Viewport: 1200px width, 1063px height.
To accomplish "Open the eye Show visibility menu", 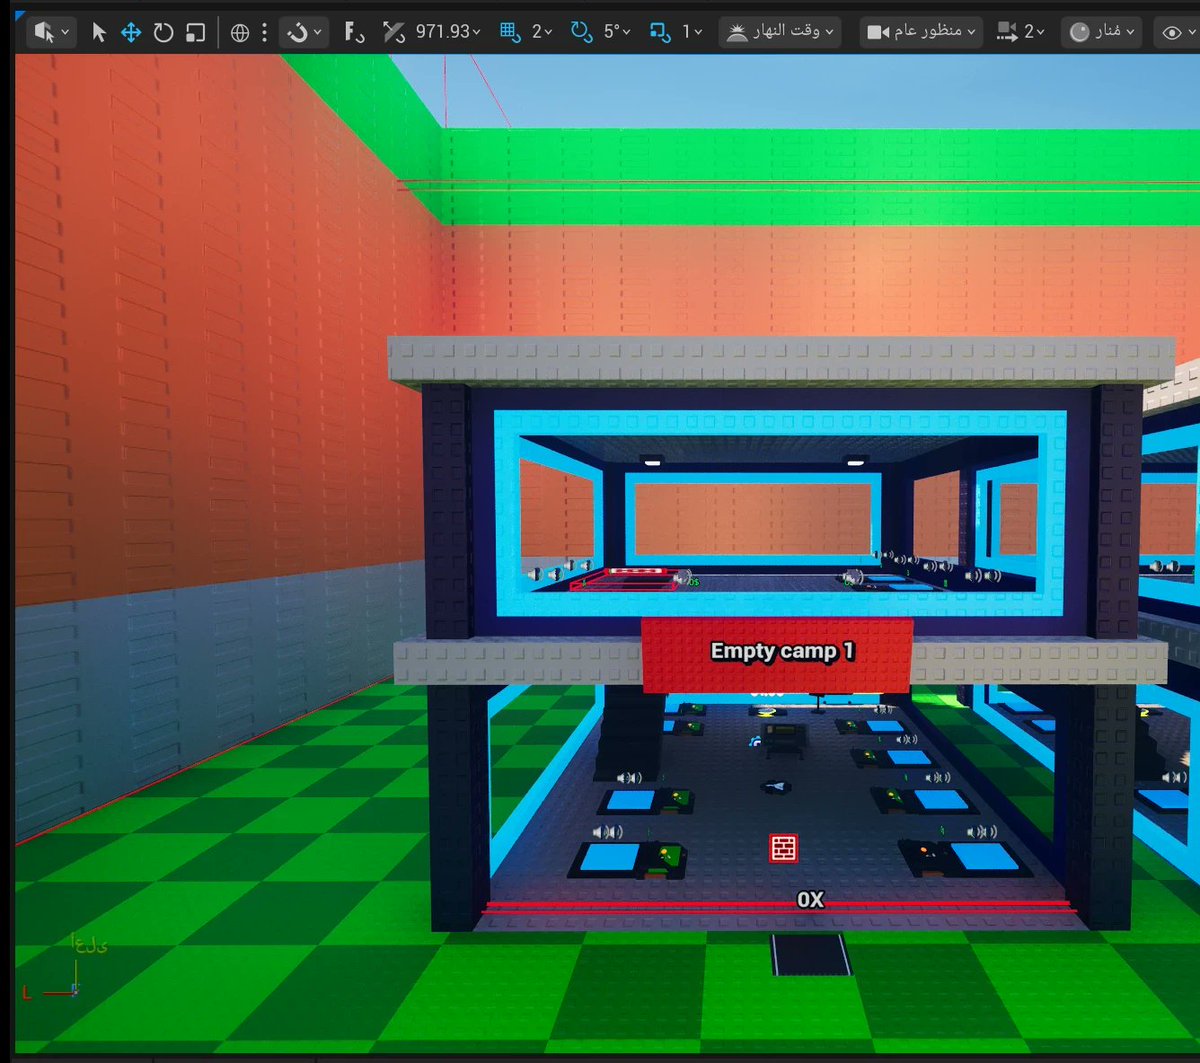I will 1177,32.
